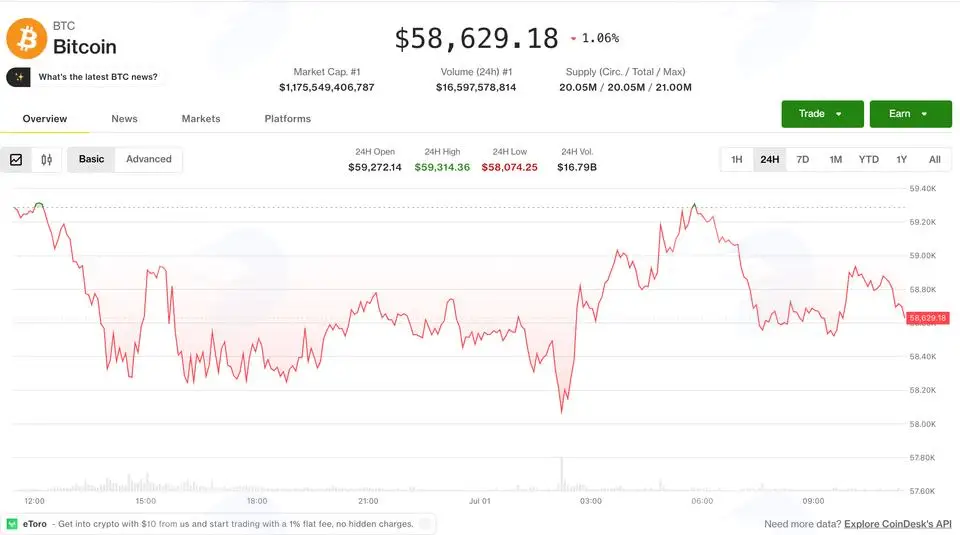960x535 pixels.
Task: Click What's the latest BTC news?
Action: [98, 77]
